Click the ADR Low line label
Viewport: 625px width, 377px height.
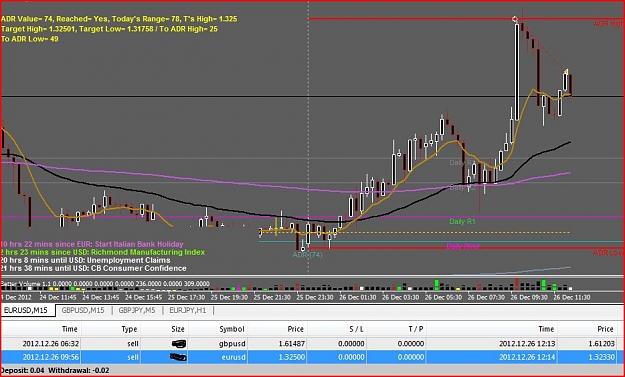(608, 253)
